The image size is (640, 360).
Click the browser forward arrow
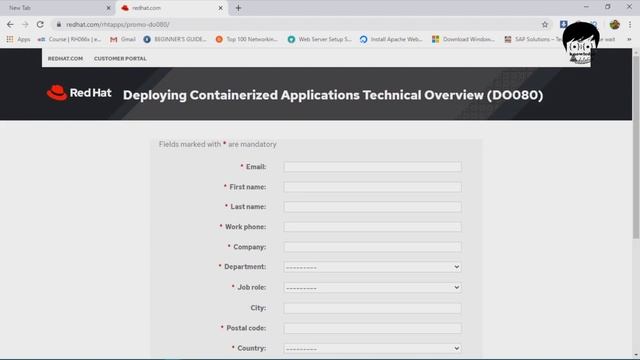(x=25, y=24)
